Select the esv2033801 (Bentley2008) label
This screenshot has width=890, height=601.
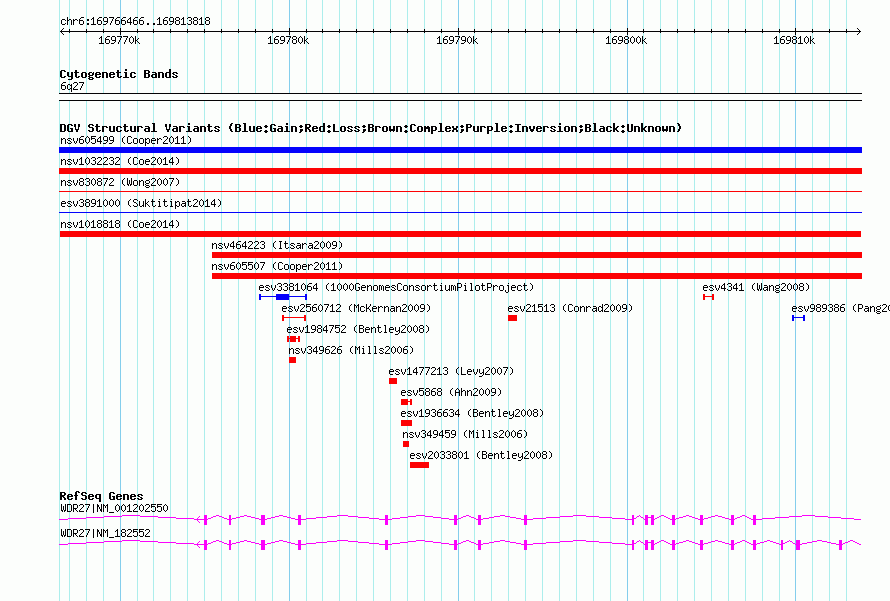point(481,455)
